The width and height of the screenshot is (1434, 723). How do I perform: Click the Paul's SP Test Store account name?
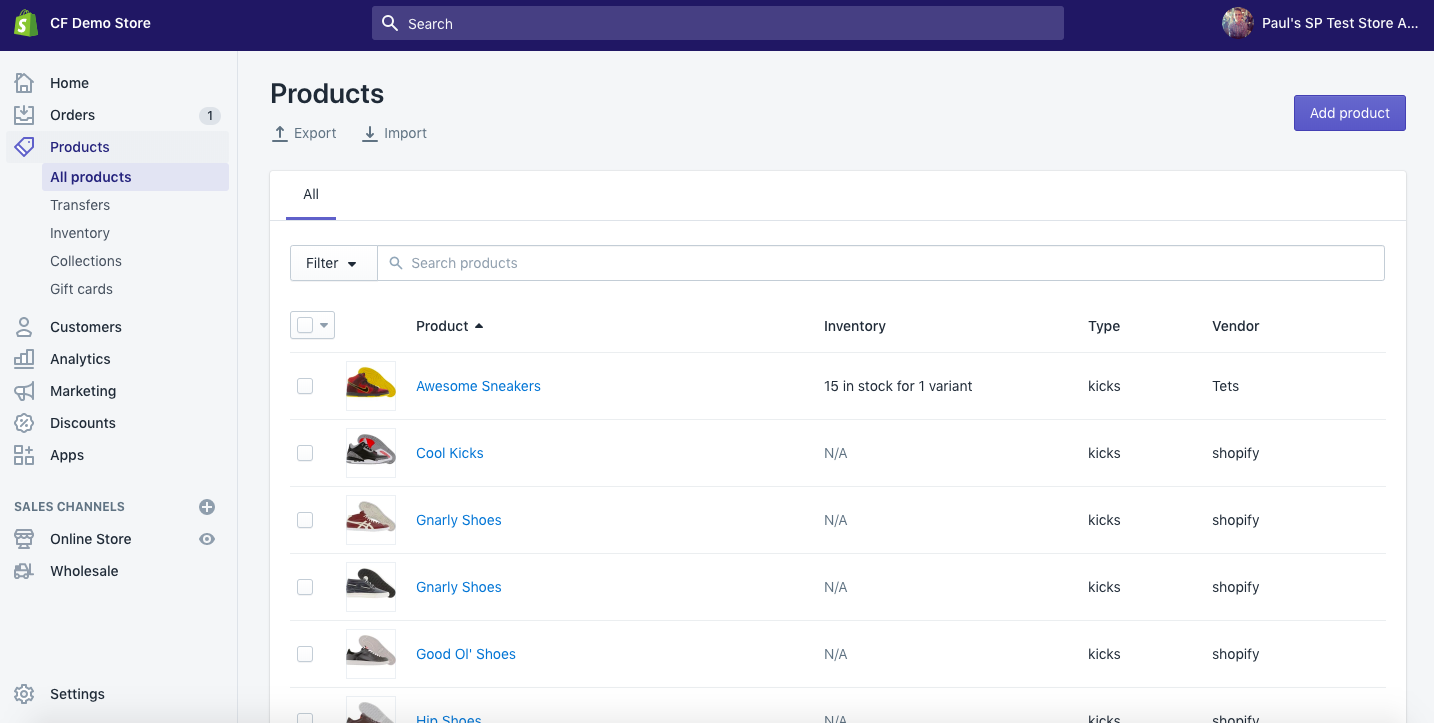coord(1340,23)
